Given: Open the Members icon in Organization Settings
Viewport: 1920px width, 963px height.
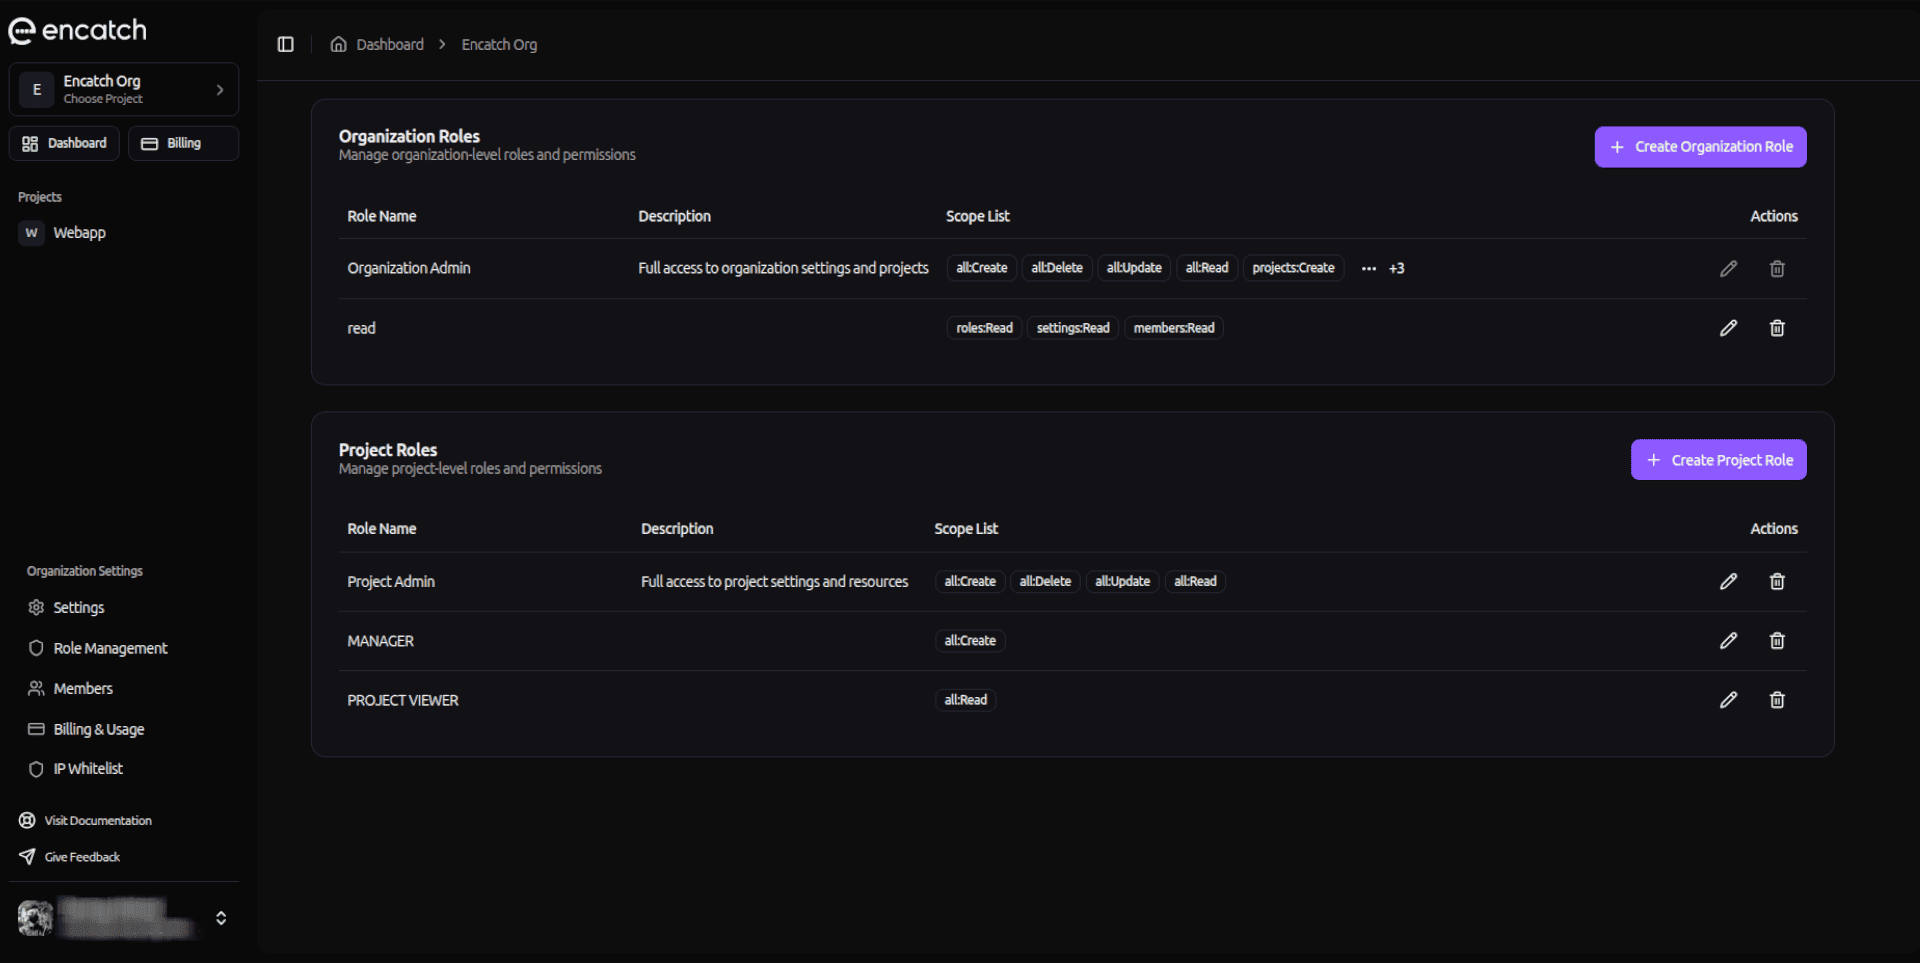Looking at the screenshot, I should coord(34,688).
